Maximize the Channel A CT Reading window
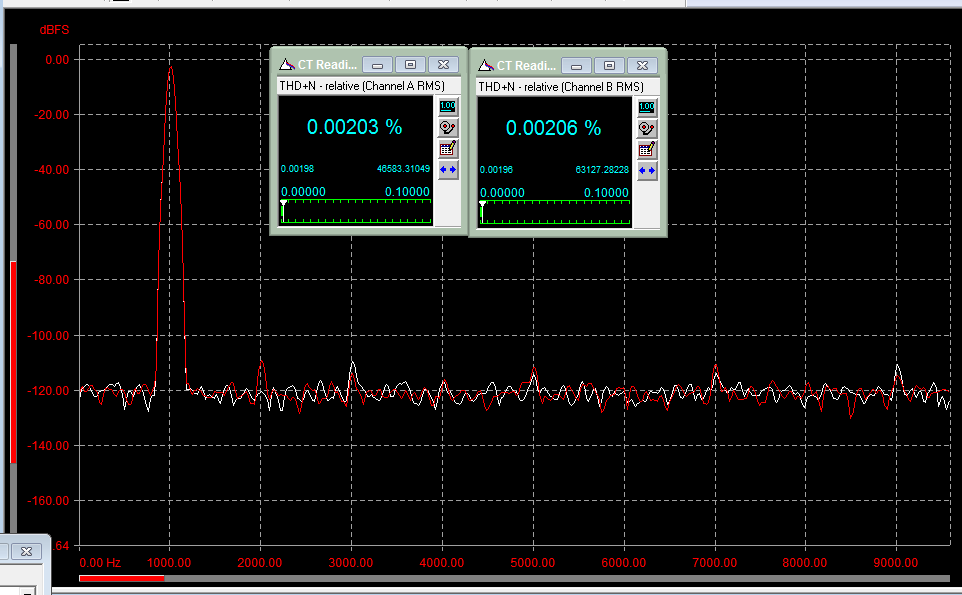The height and width of the screenshot is (595, 962). [x=410, y=64]
